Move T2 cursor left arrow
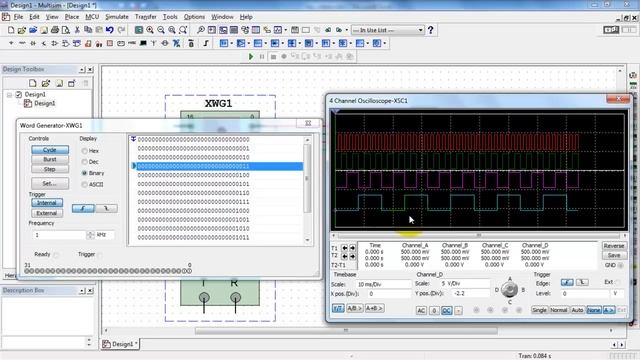The height and width of the screenshot is (360, 640). (344, 256)
